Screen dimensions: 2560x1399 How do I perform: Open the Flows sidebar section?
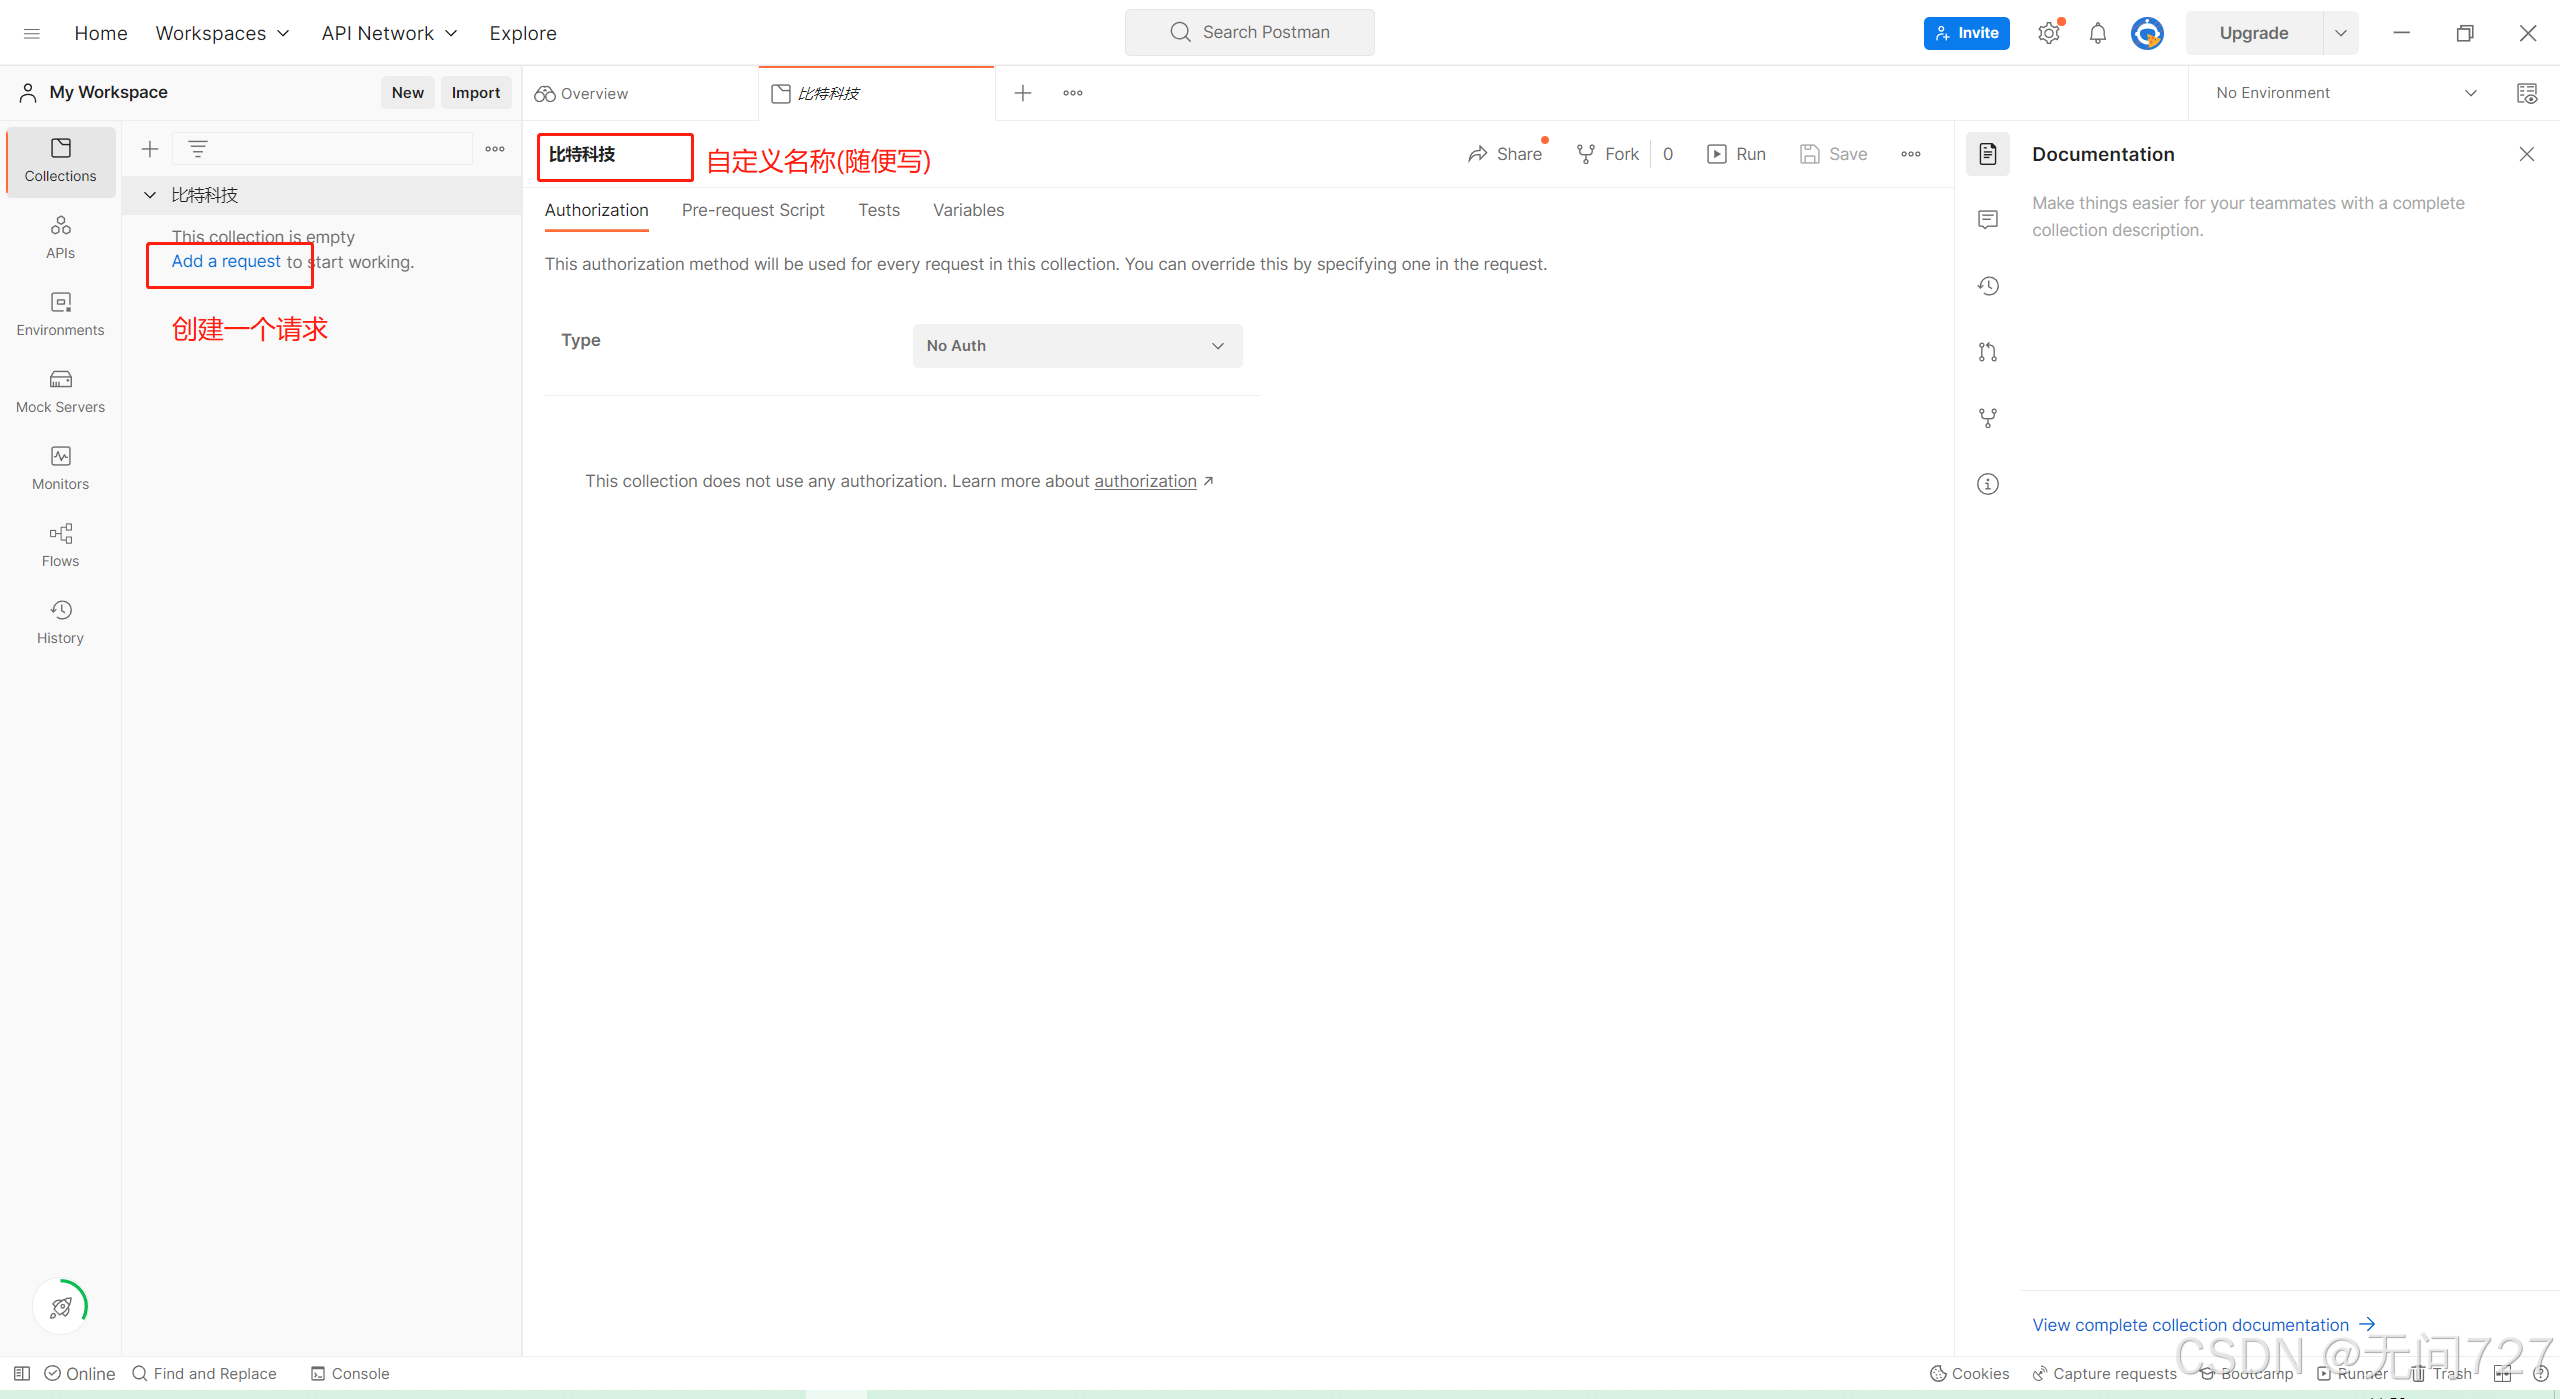pyautogui.click(x=60, y=544)
